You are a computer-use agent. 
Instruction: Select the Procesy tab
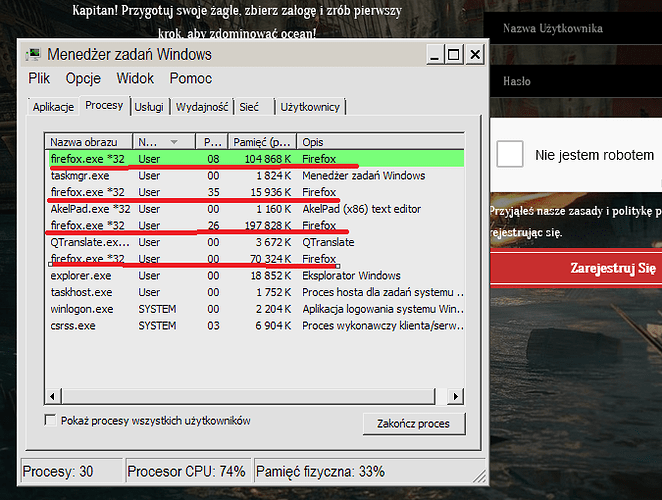pyautogui.click(x=104, y=105)
